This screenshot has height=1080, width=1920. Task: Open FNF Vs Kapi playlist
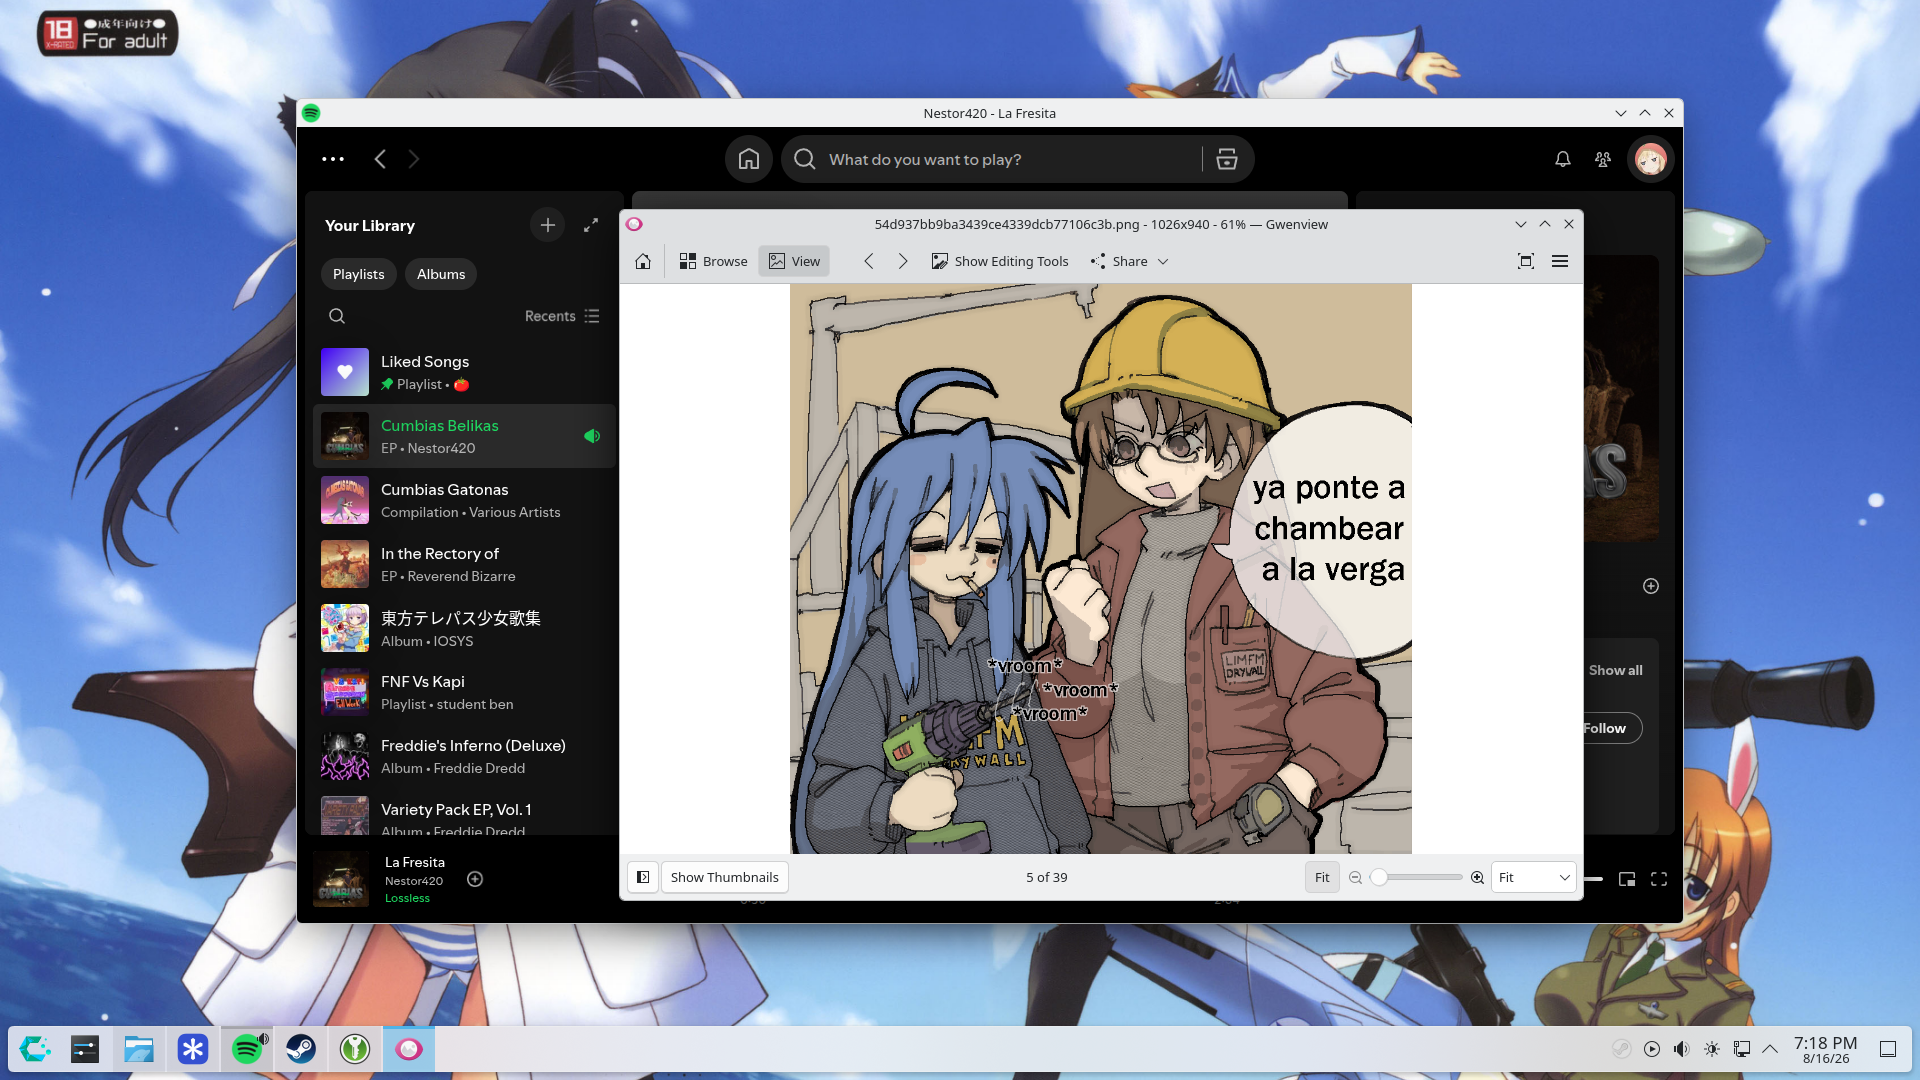pyautogui.click(x=465, y=692)
